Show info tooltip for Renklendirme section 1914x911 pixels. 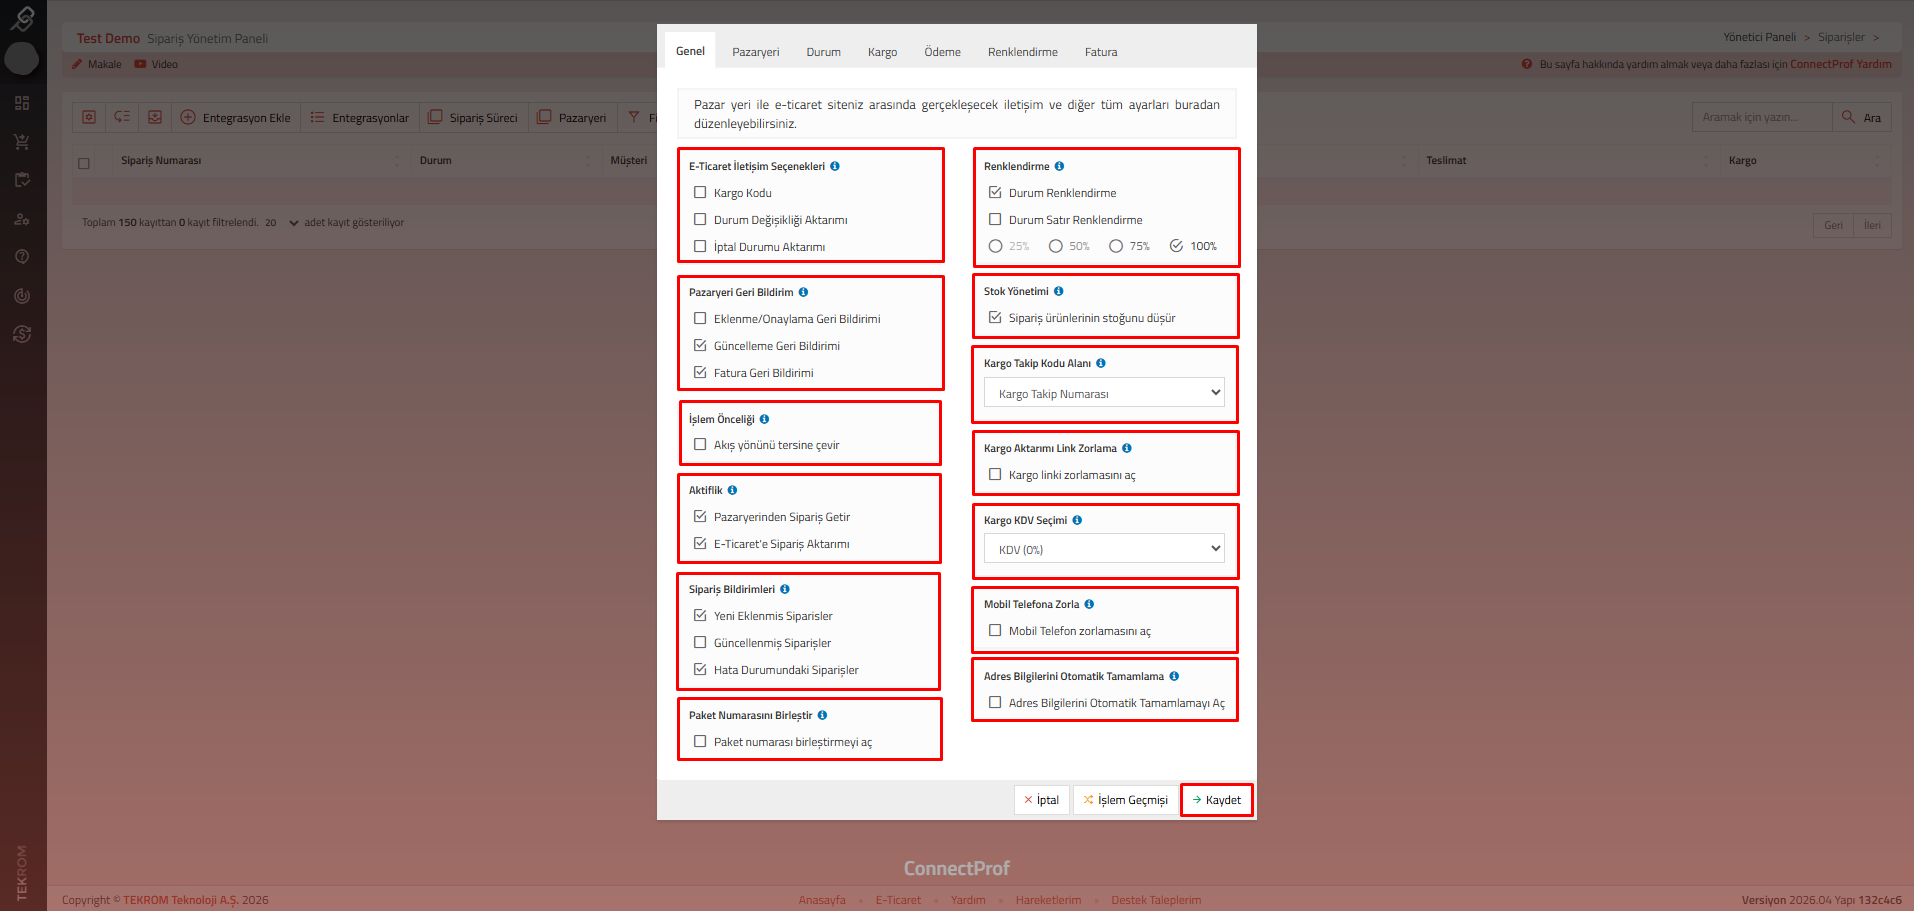click(1059, 166)
